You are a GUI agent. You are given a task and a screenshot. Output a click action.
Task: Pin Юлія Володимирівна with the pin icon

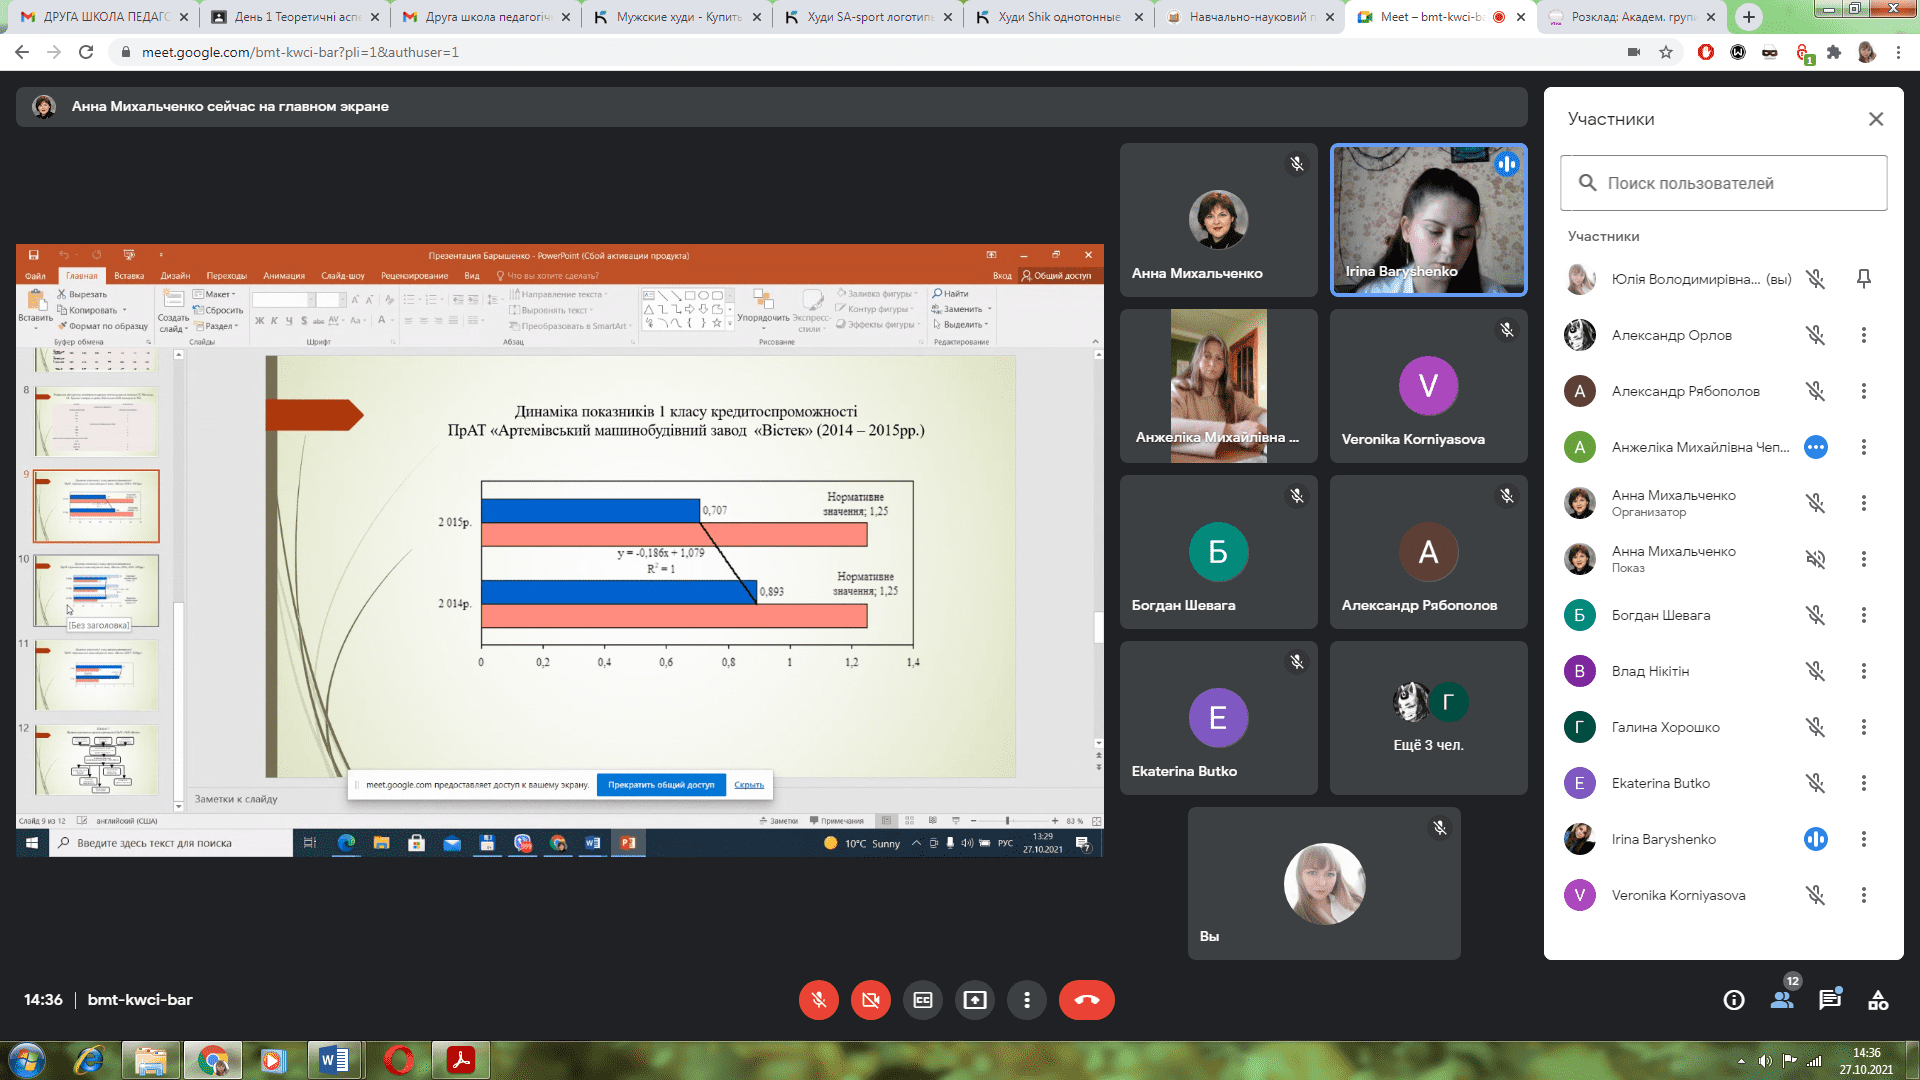coord(1864,279)
